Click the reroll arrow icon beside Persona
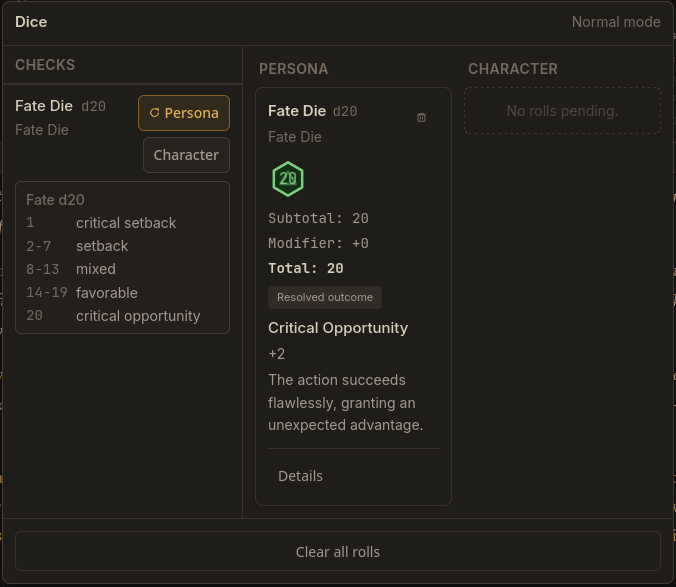 click(154, 113)
